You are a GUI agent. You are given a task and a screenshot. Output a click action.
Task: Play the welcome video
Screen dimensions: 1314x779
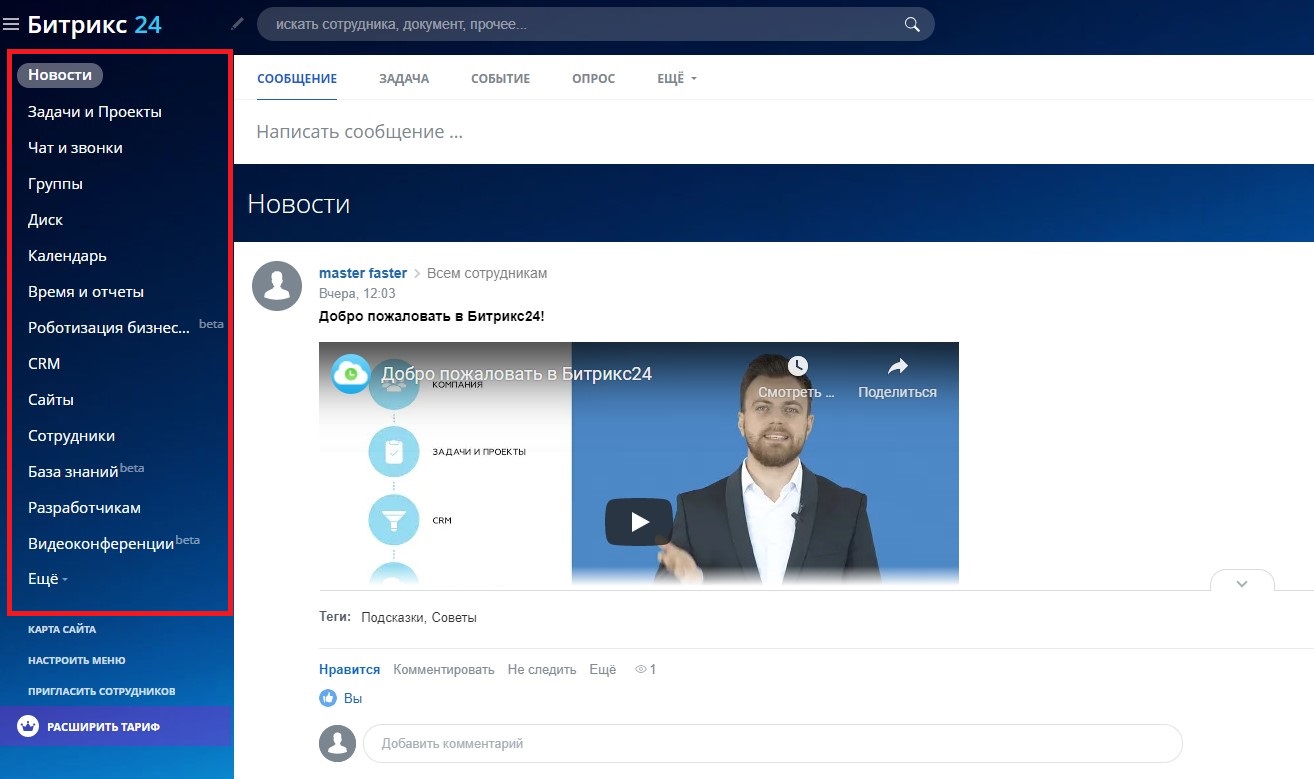pyautogui.click(x=638, y=521)
